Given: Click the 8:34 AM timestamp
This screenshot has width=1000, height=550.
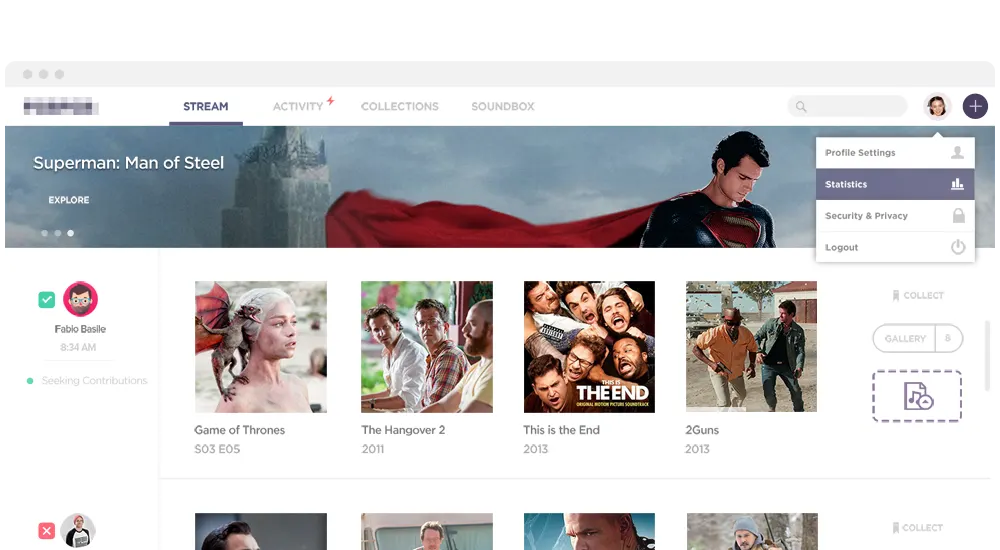Looking at the screenshot, I should click(x=78, y=347).
